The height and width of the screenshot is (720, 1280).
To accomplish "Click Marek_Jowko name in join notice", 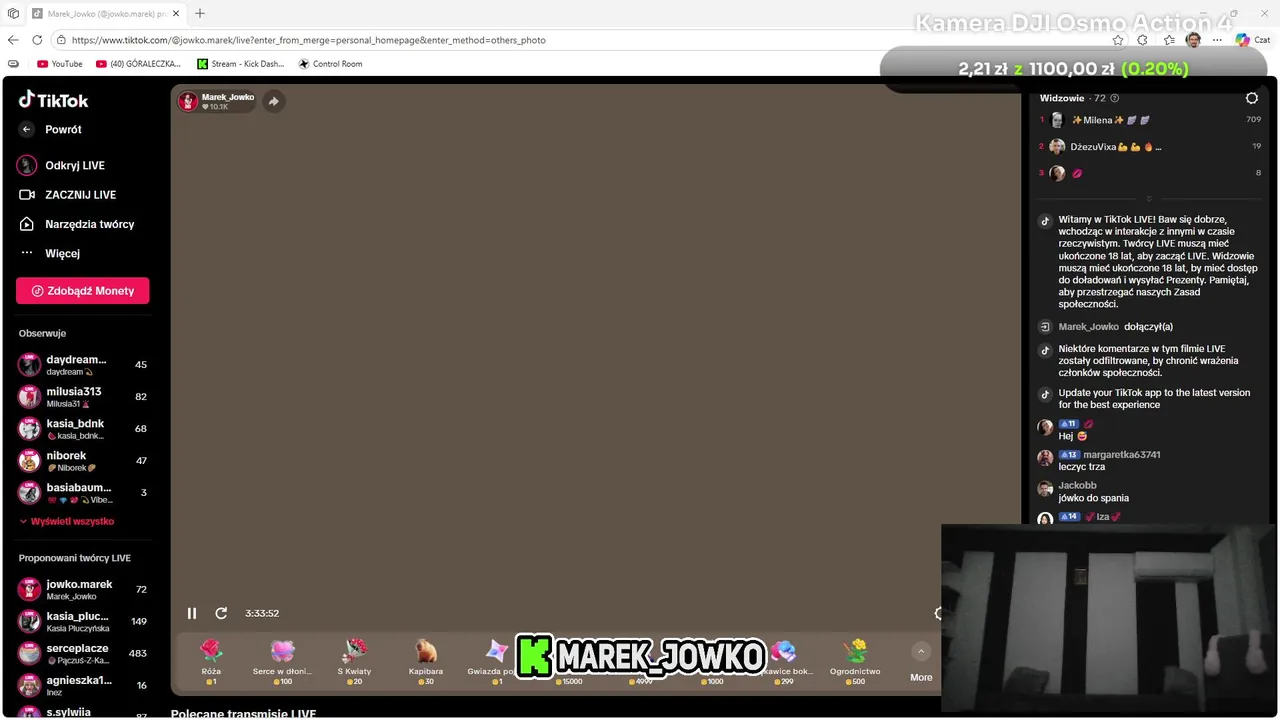I will click(1089, 326).
